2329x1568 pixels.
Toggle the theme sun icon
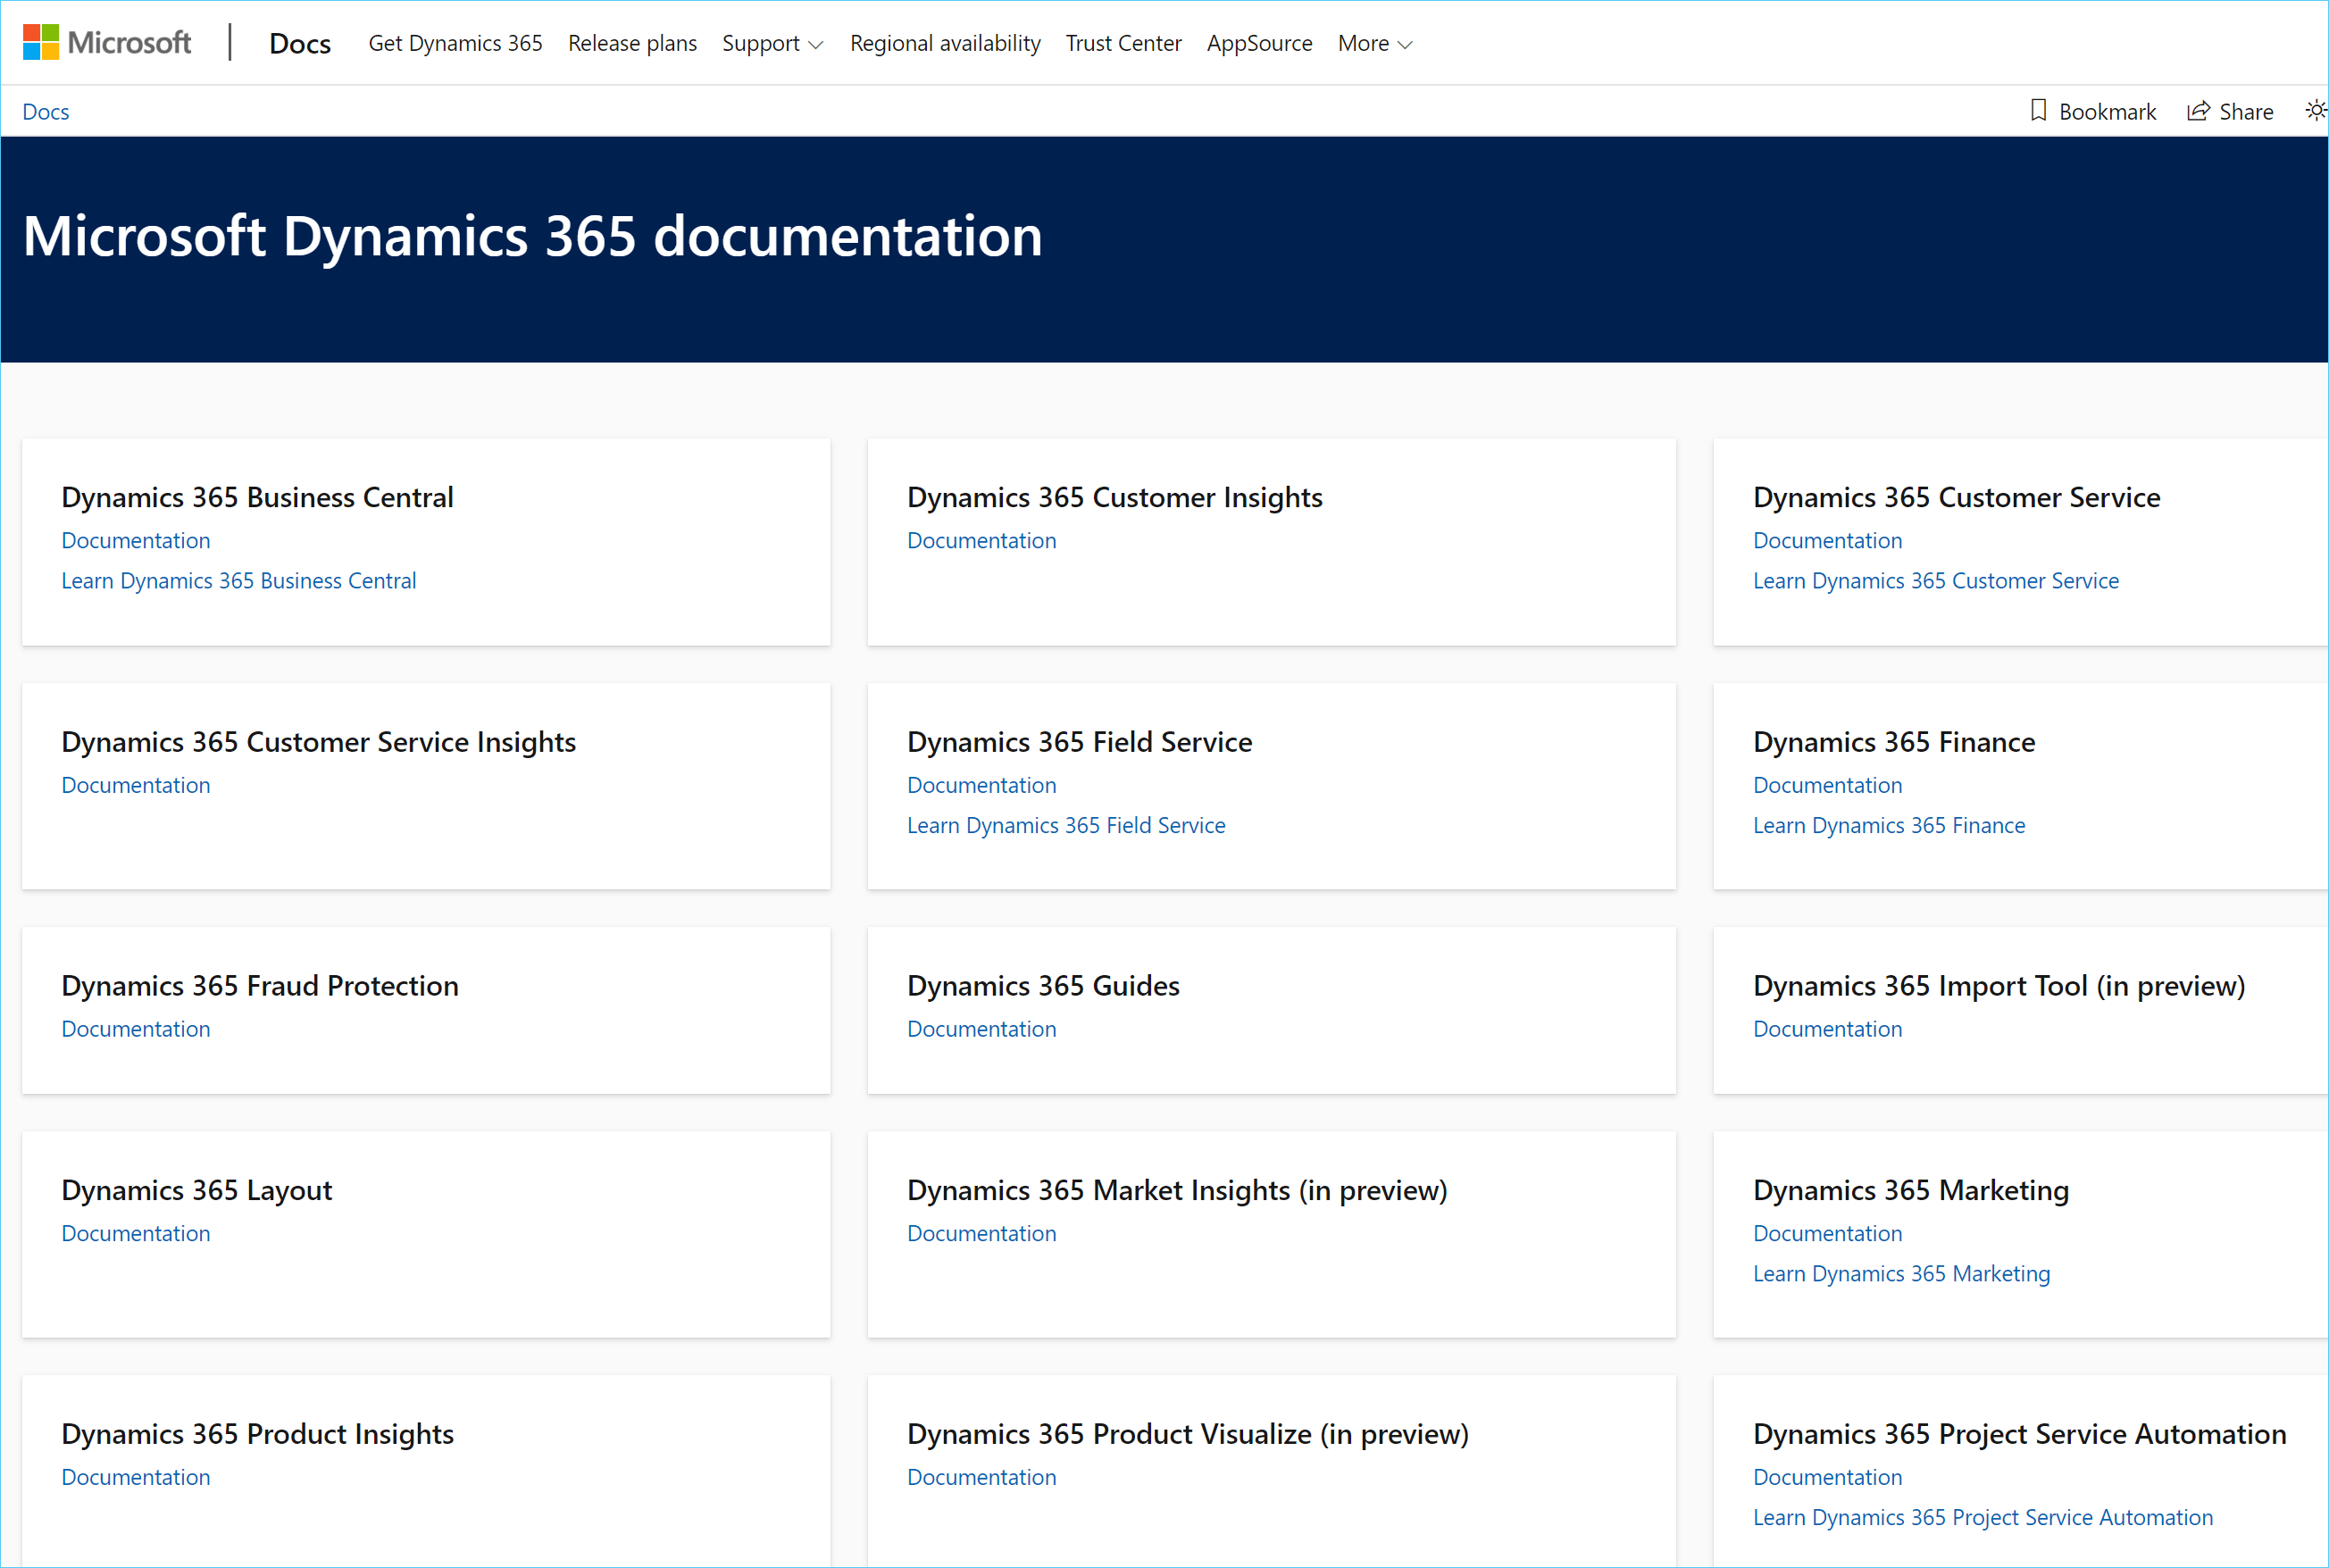point(2315,110)
